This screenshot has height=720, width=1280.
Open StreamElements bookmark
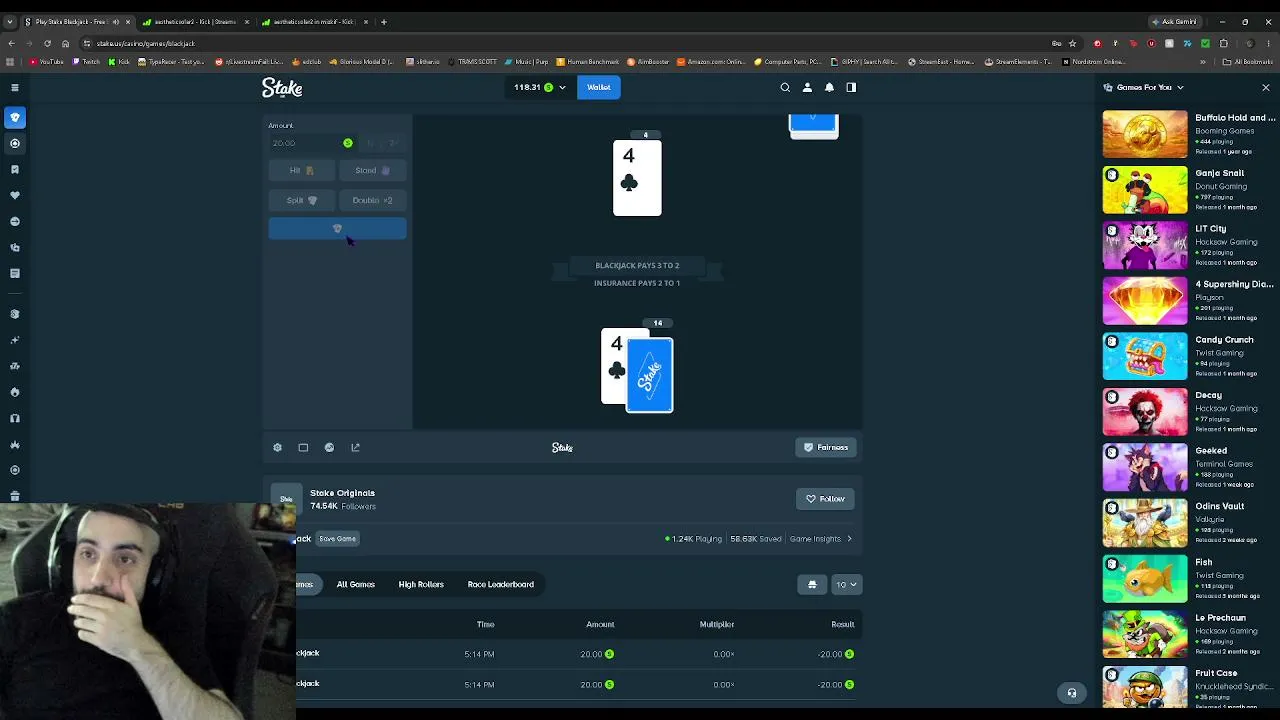pos(1018,62)
